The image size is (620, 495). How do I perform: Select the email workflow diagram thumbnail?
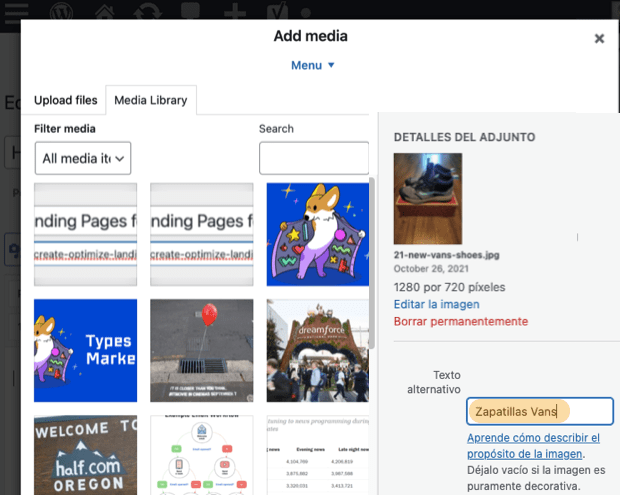(202, 455)
